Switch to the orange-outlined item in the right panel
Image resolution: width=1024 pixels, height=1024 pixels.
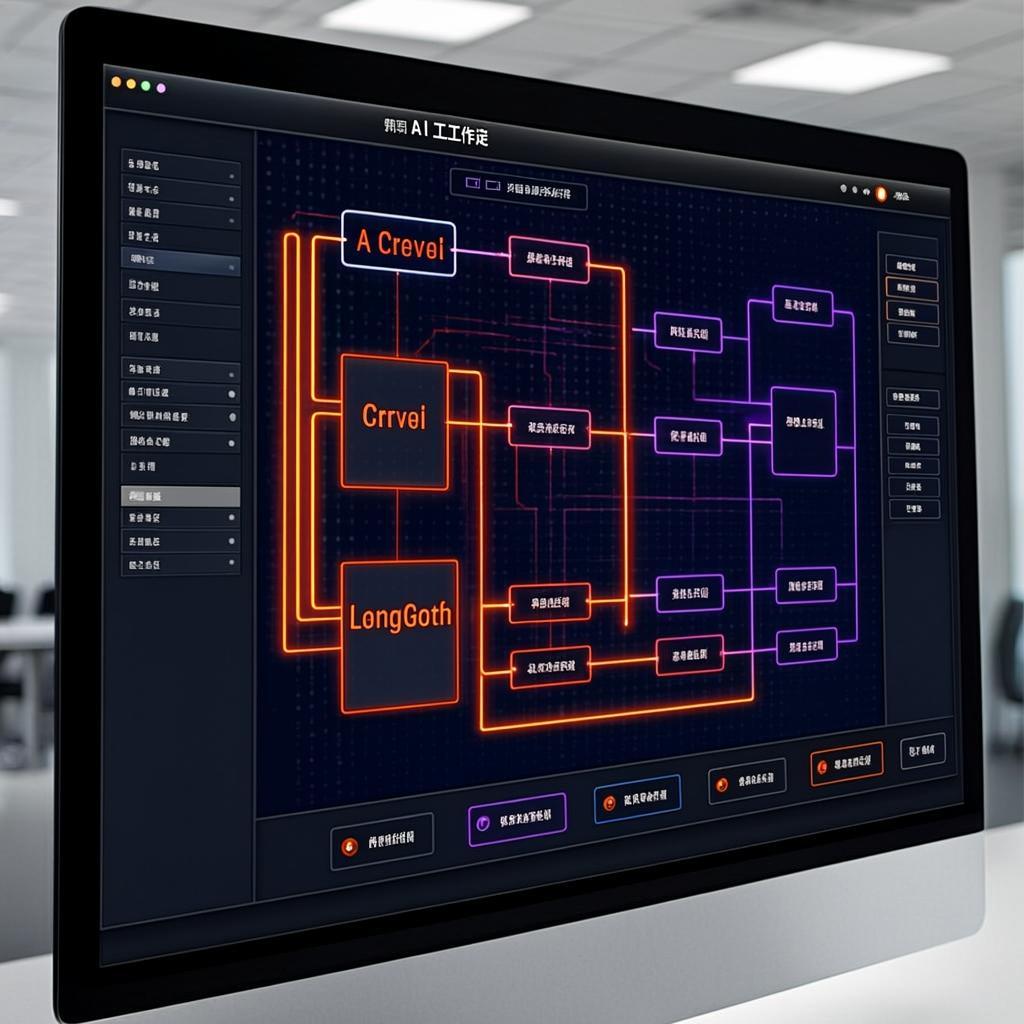click(x=911, y=289)
